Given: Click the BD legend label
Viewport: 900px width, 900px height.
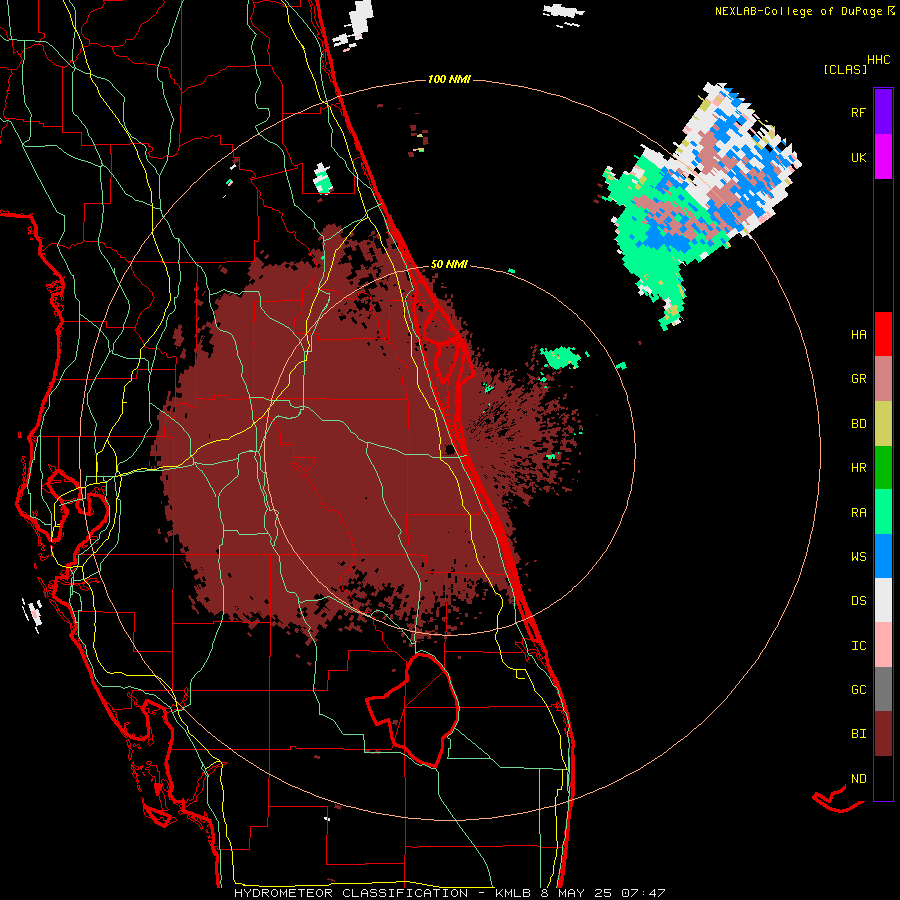Looking at the screenshot, I should [858, 424].
